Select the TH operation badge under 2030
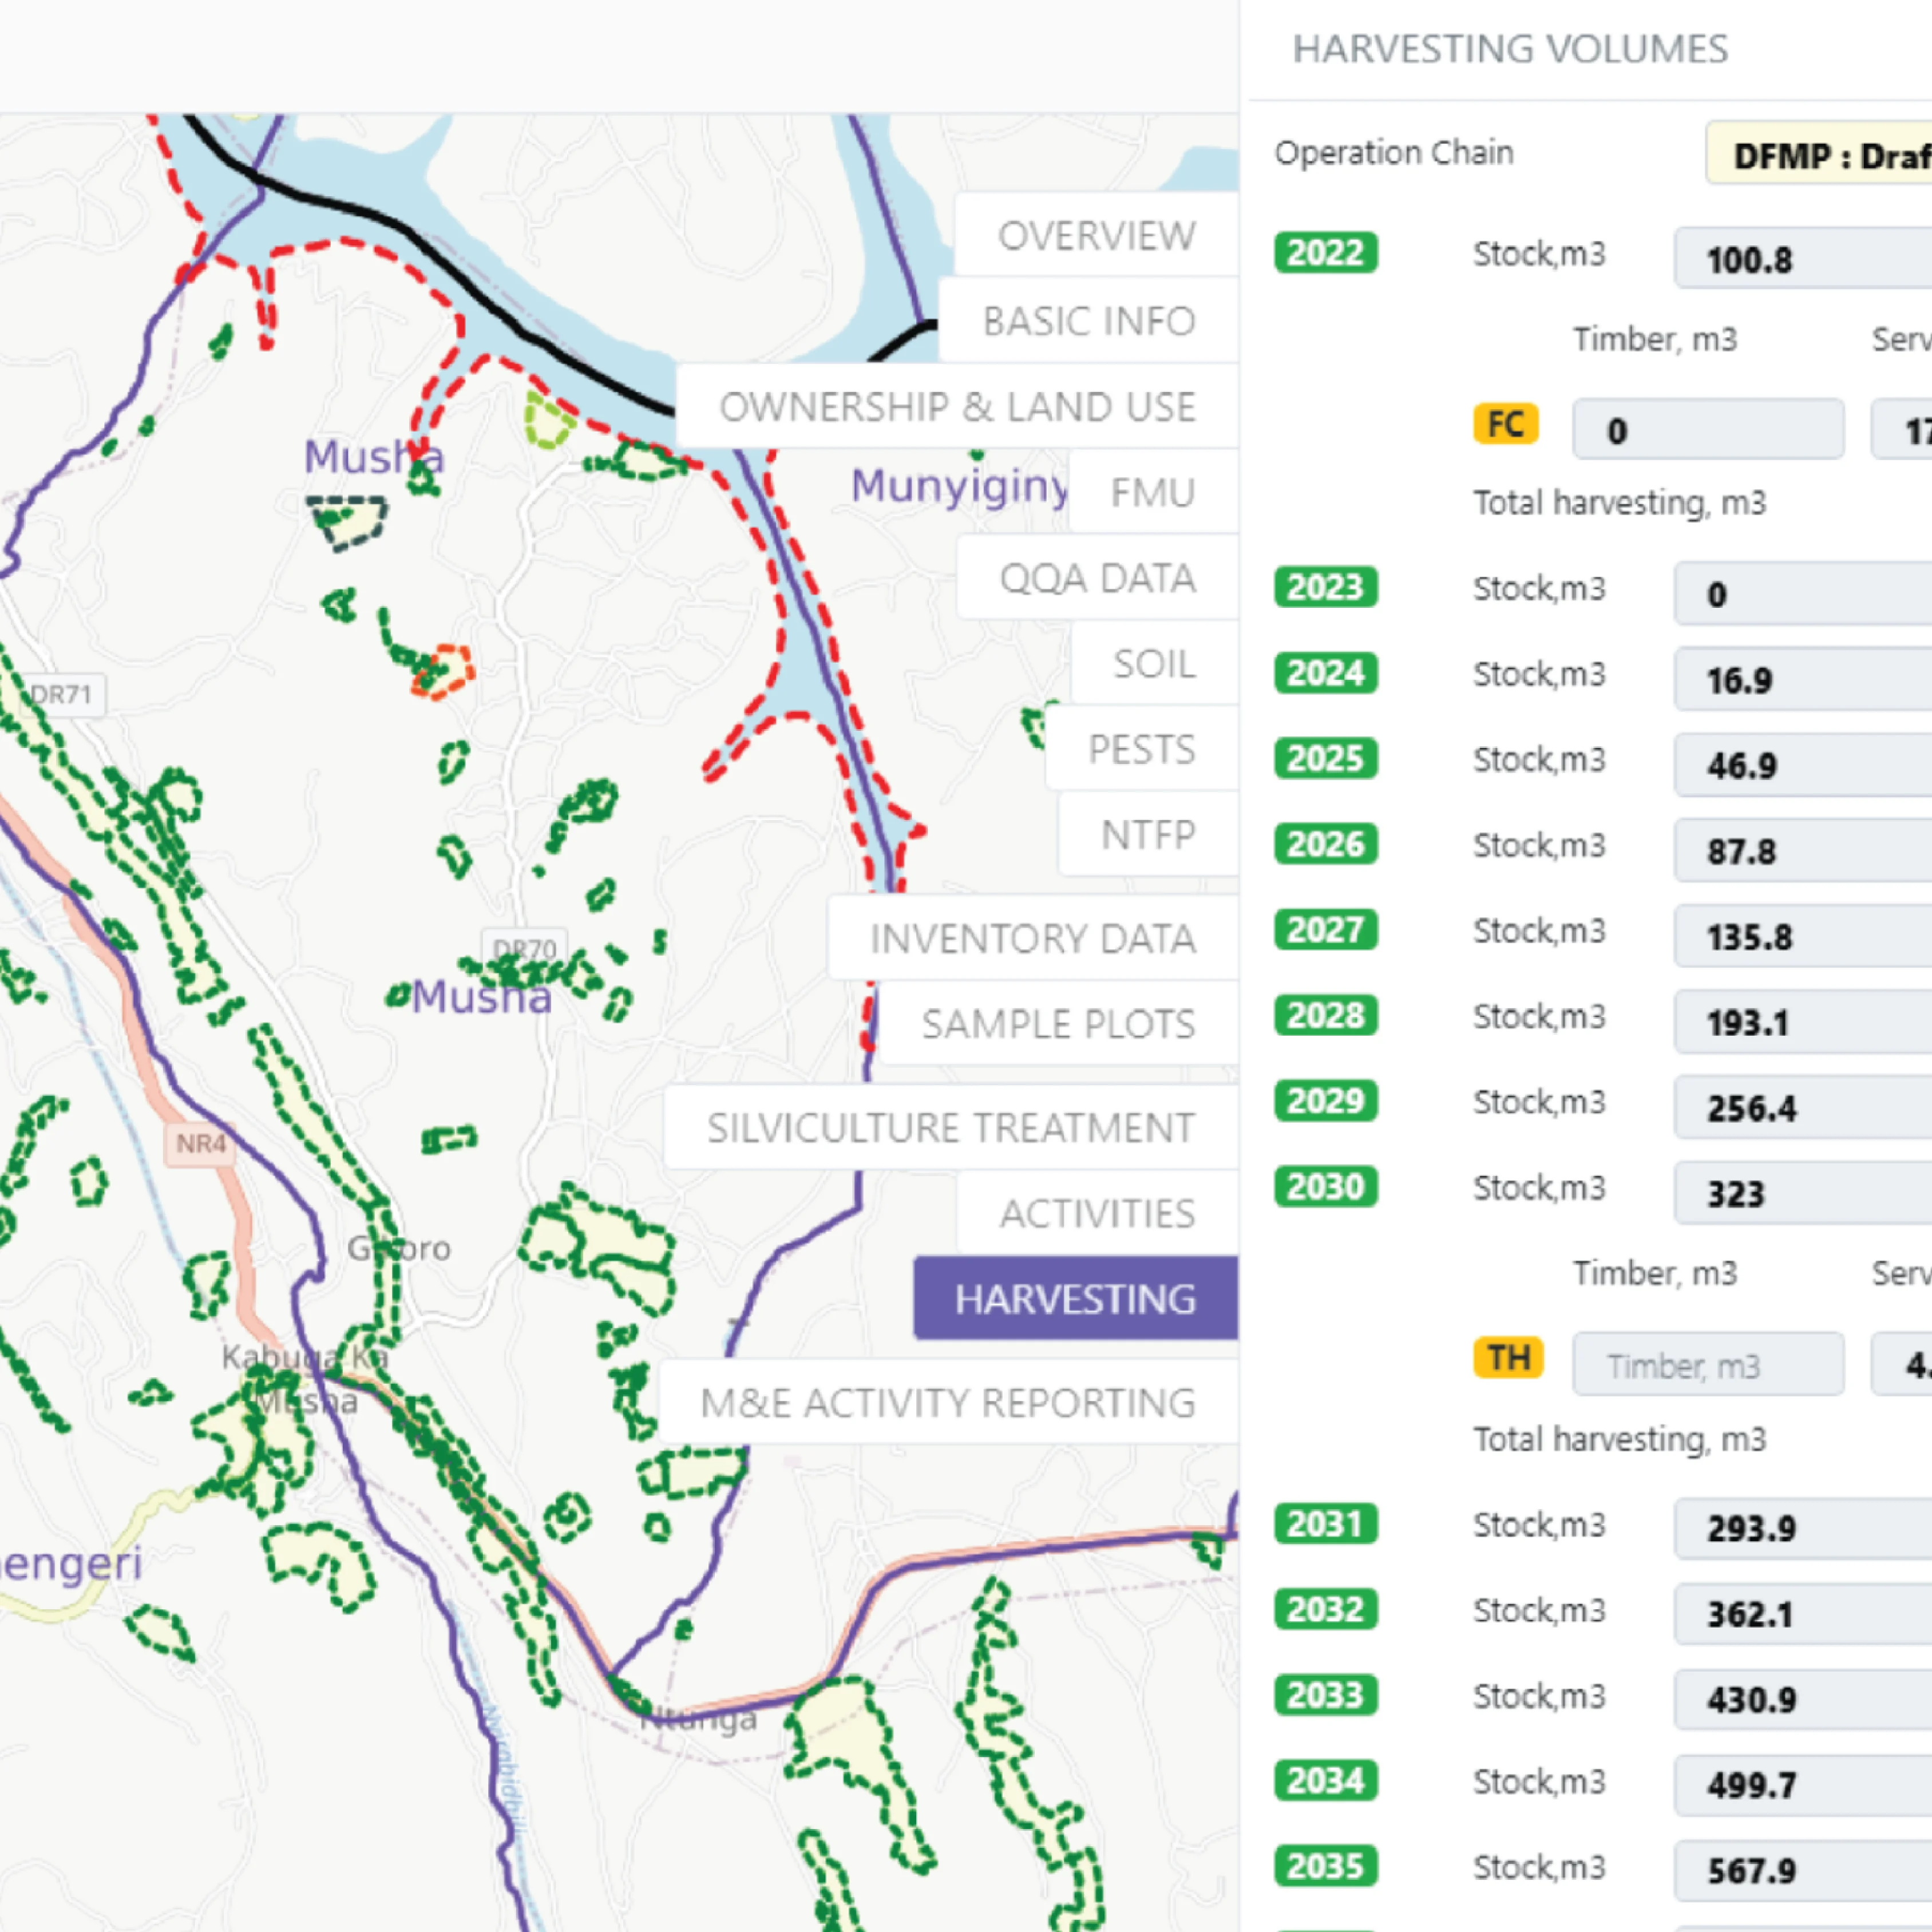The height and width of the screenshot is (1932, 1932). [1507, 1357]
